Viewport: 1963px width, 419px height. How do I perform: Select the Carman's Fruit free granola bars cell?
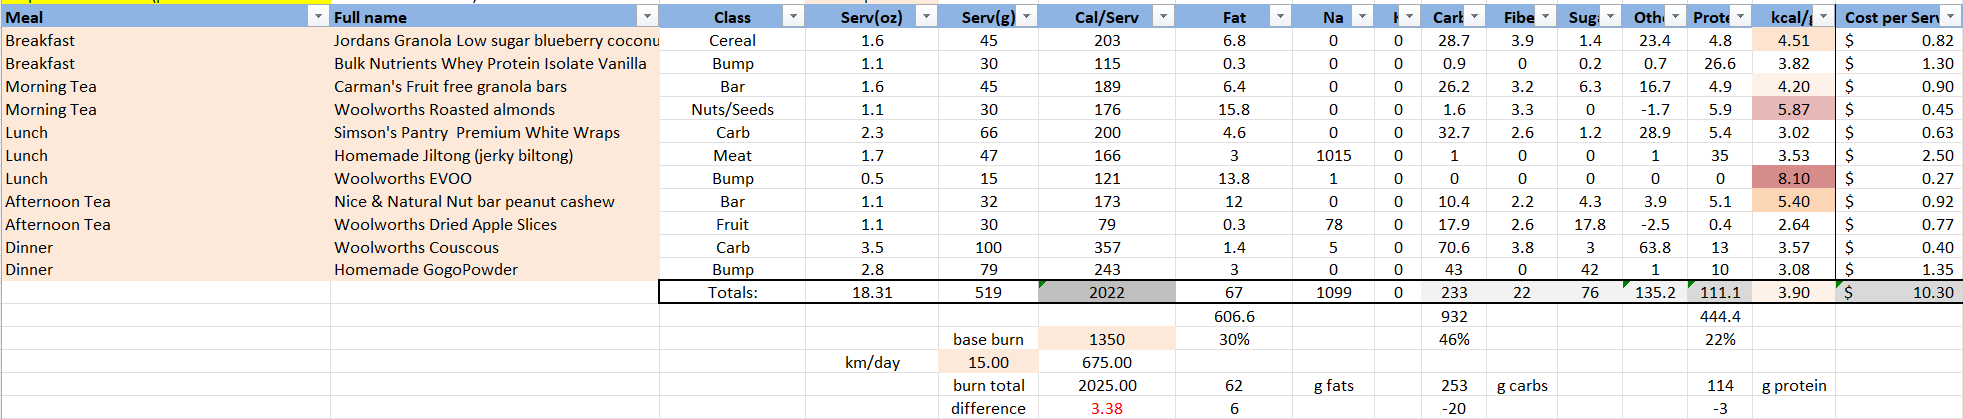click(495, 86)
